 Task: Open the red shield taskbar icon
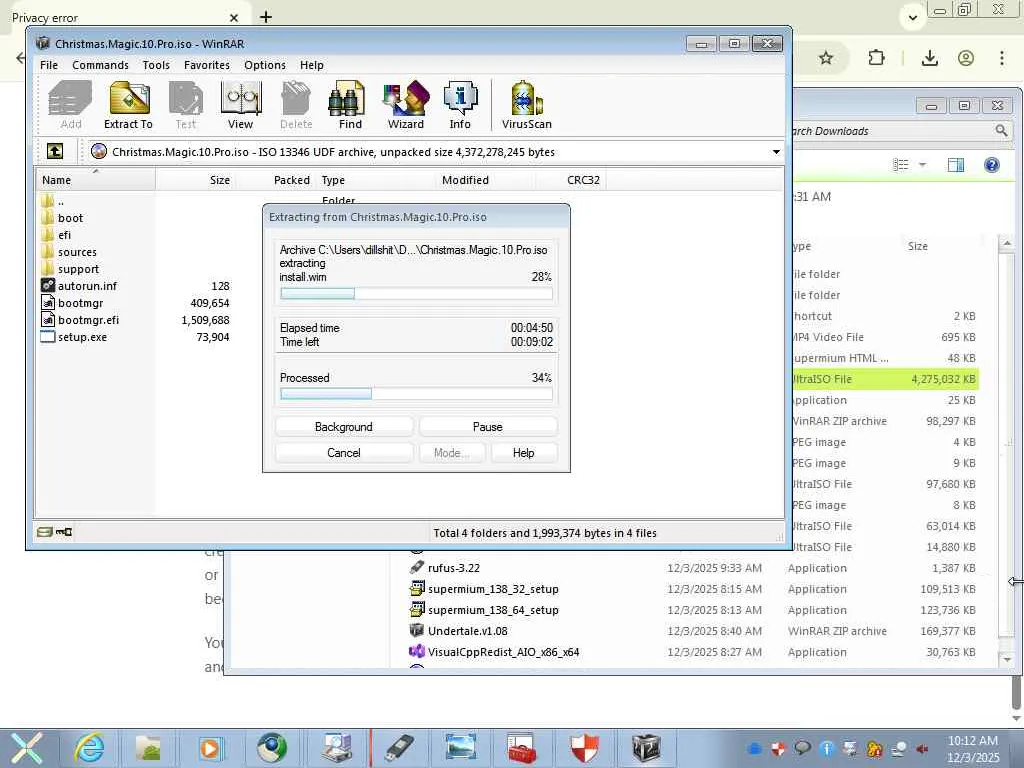point(584,748)
